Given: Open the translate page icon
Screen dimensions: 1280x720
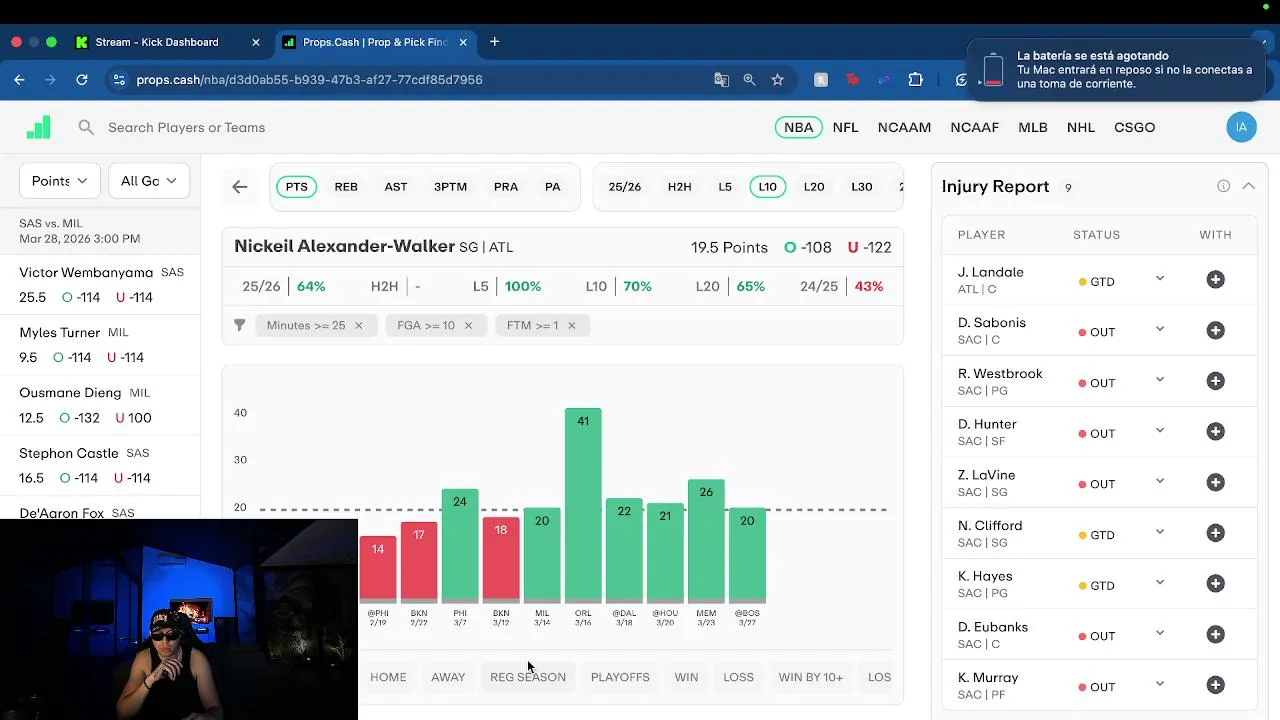Looking at the screenshot, I should 721,79.
